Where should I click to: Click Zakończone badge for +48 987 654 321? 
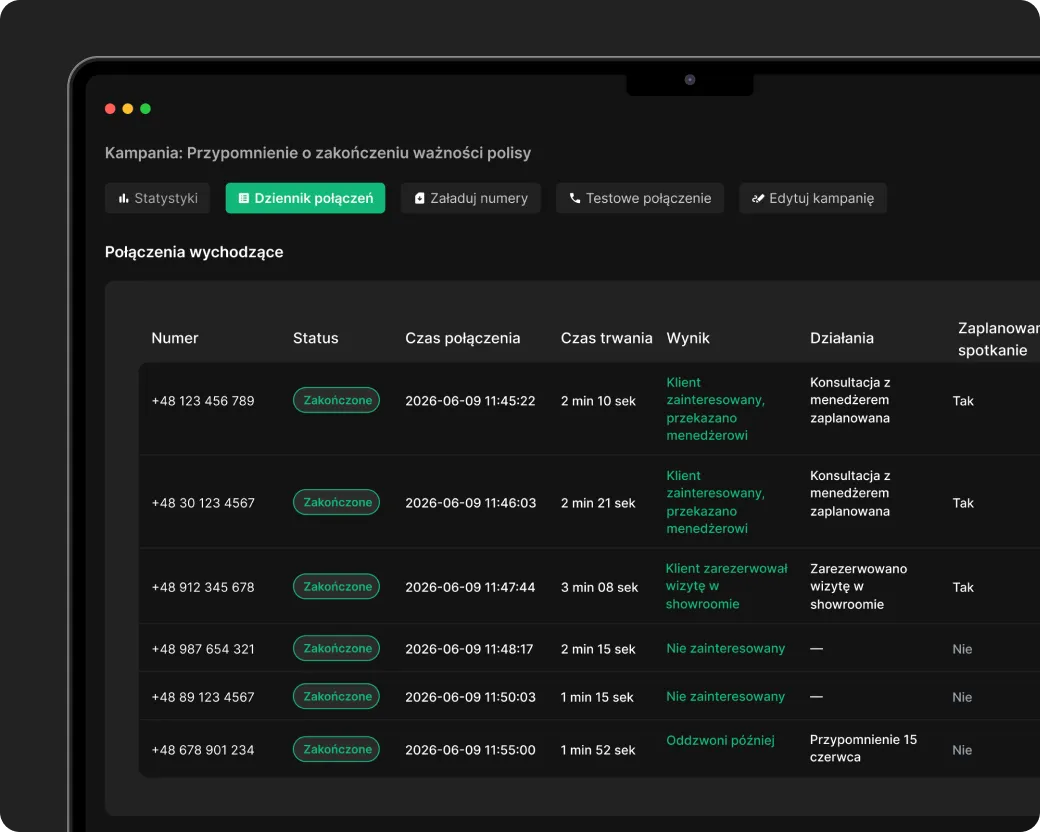pos(336,648)
